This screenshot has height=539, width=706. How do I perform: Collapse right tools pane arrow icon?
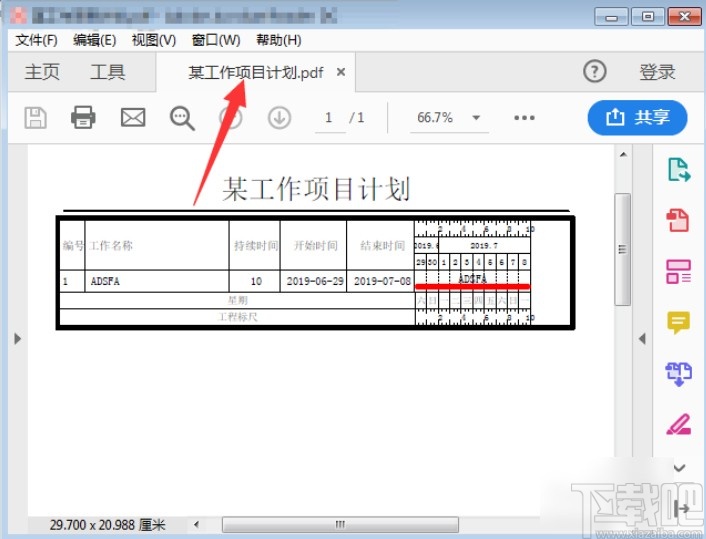[x=682, y=509]
